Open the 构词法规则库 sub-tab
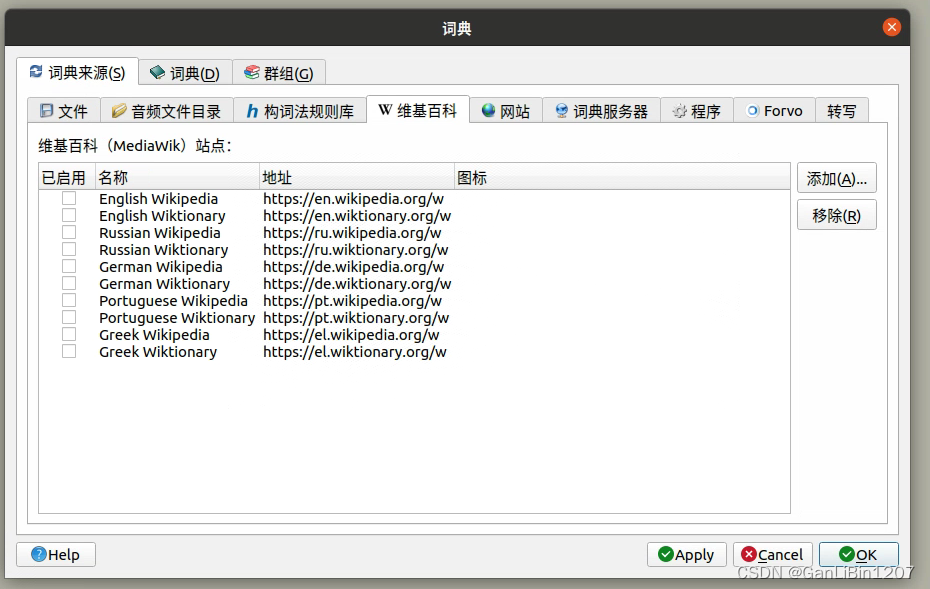 [x=300, y=111]
